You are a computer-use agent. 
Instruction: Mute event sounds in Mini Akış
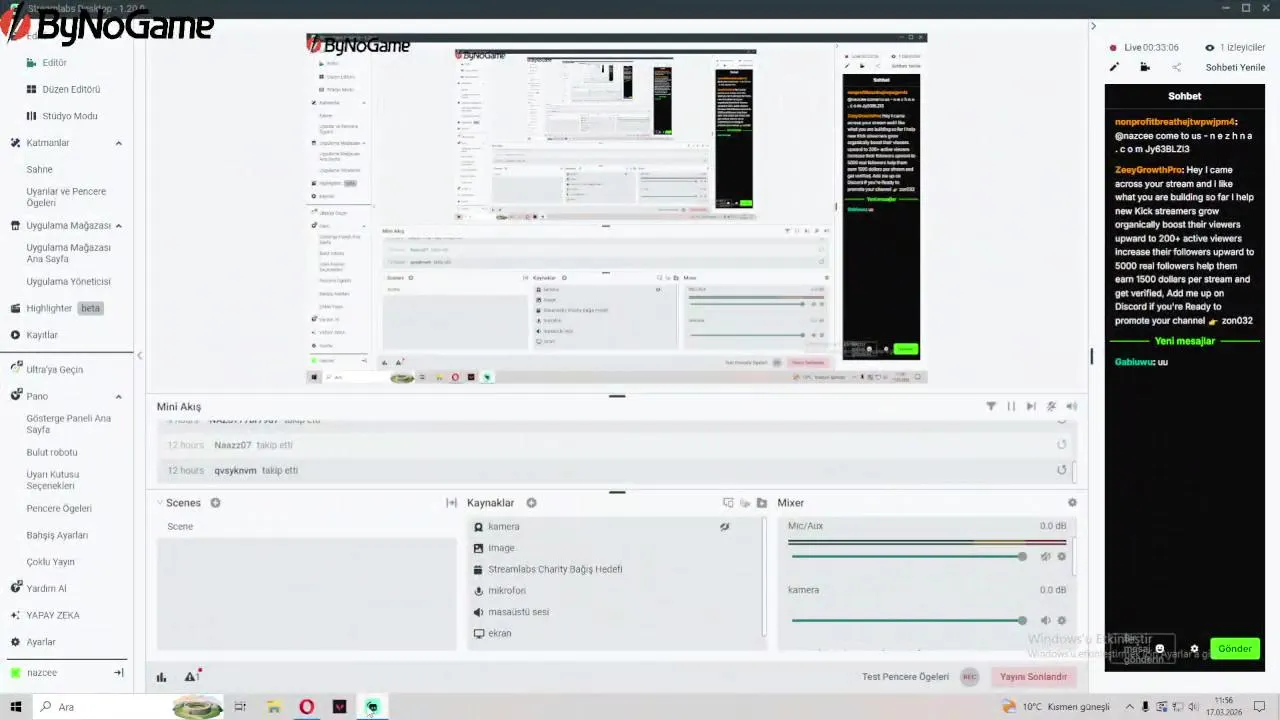1071,406
